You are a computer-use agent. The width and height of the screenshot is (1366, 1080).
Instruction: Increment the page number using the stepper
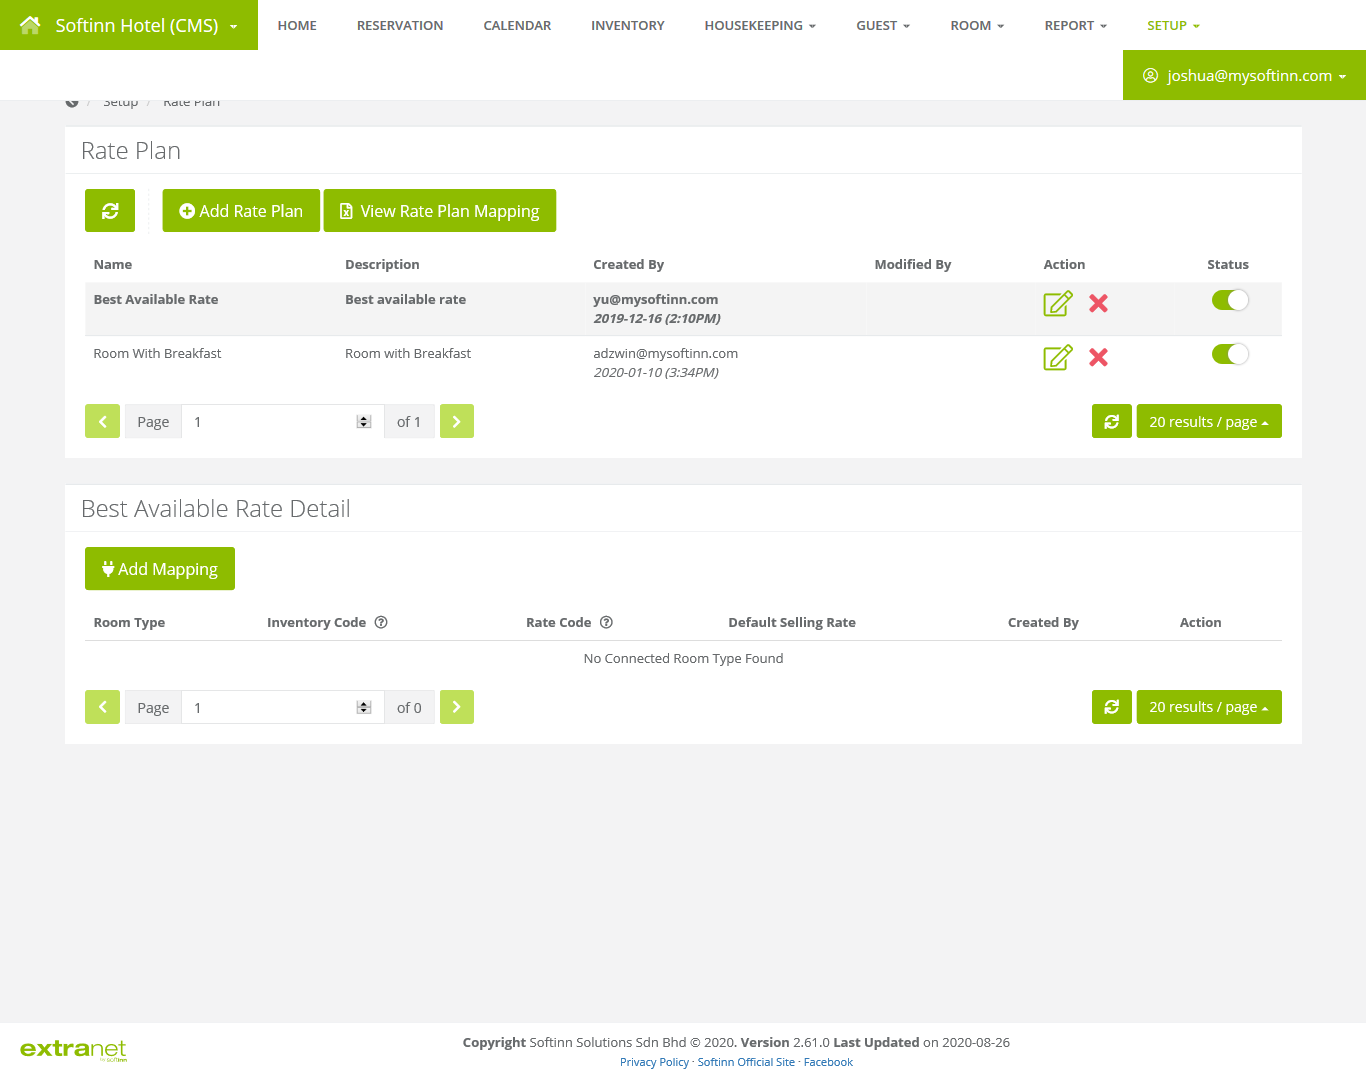tap(364, 417)
